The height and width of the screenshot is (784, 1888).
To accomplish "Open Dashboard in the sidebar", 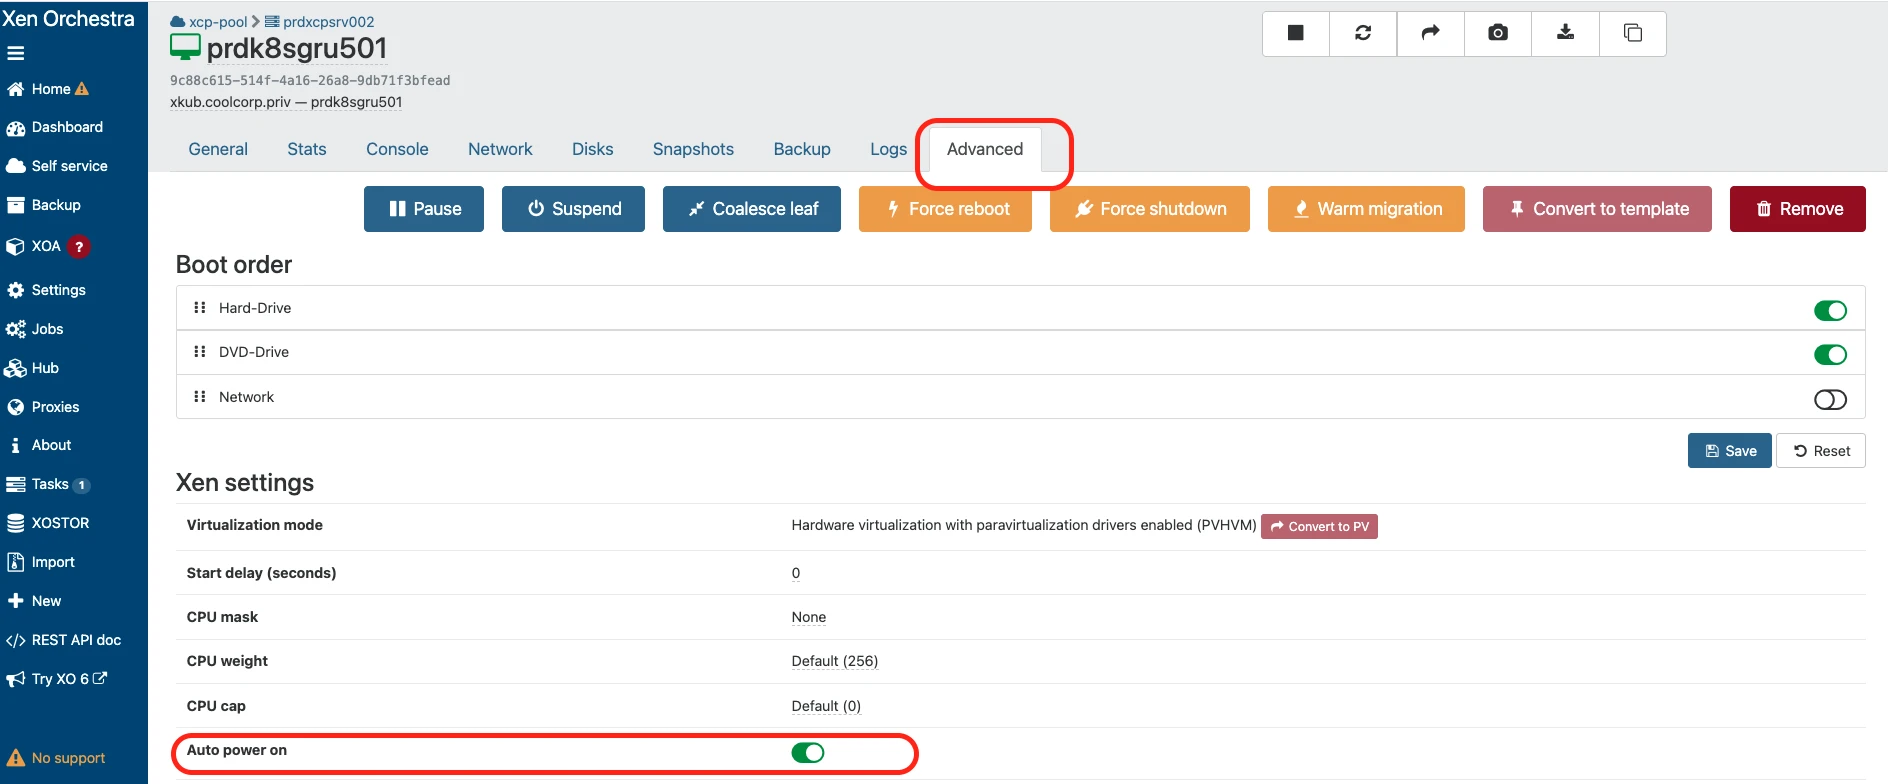I will 54,127.
